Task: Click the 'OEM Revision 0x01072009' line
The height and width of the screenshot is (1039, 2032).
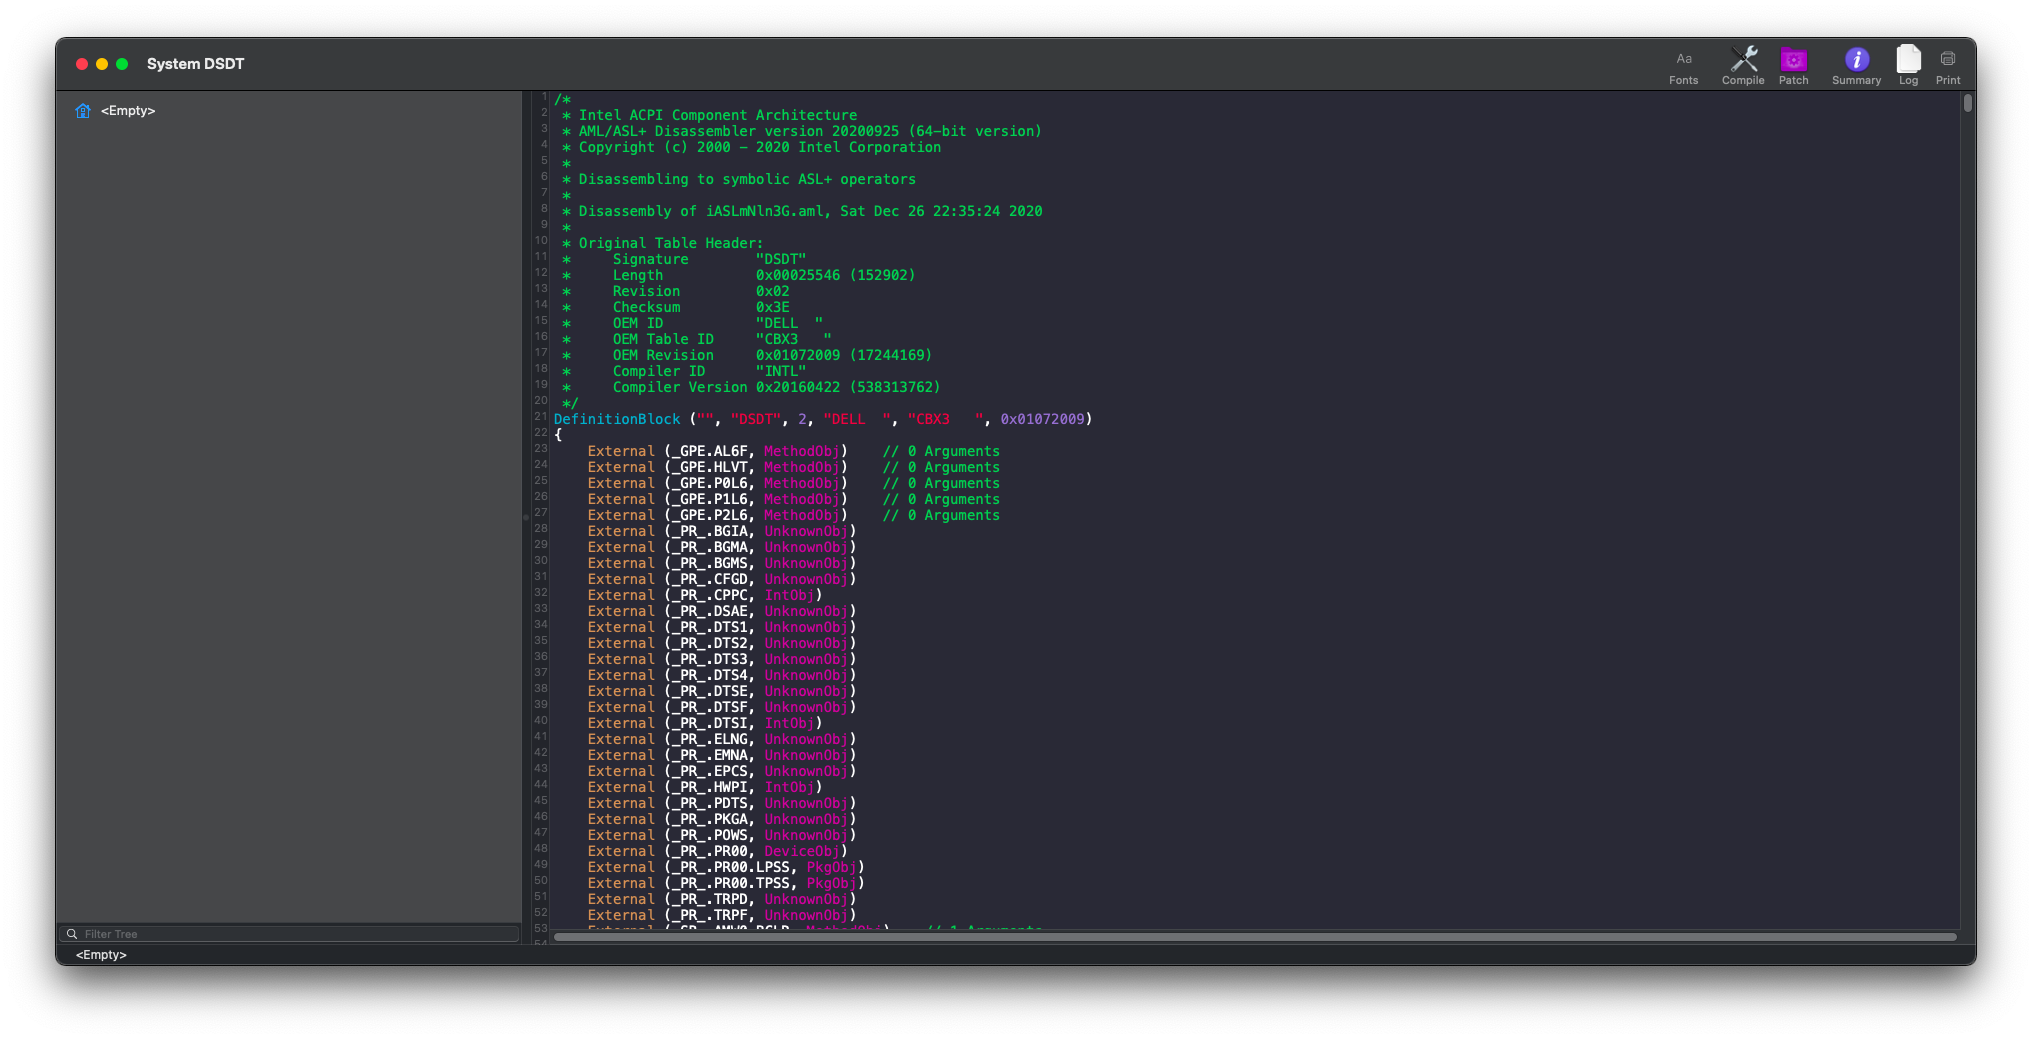Action: click(746, 355)
